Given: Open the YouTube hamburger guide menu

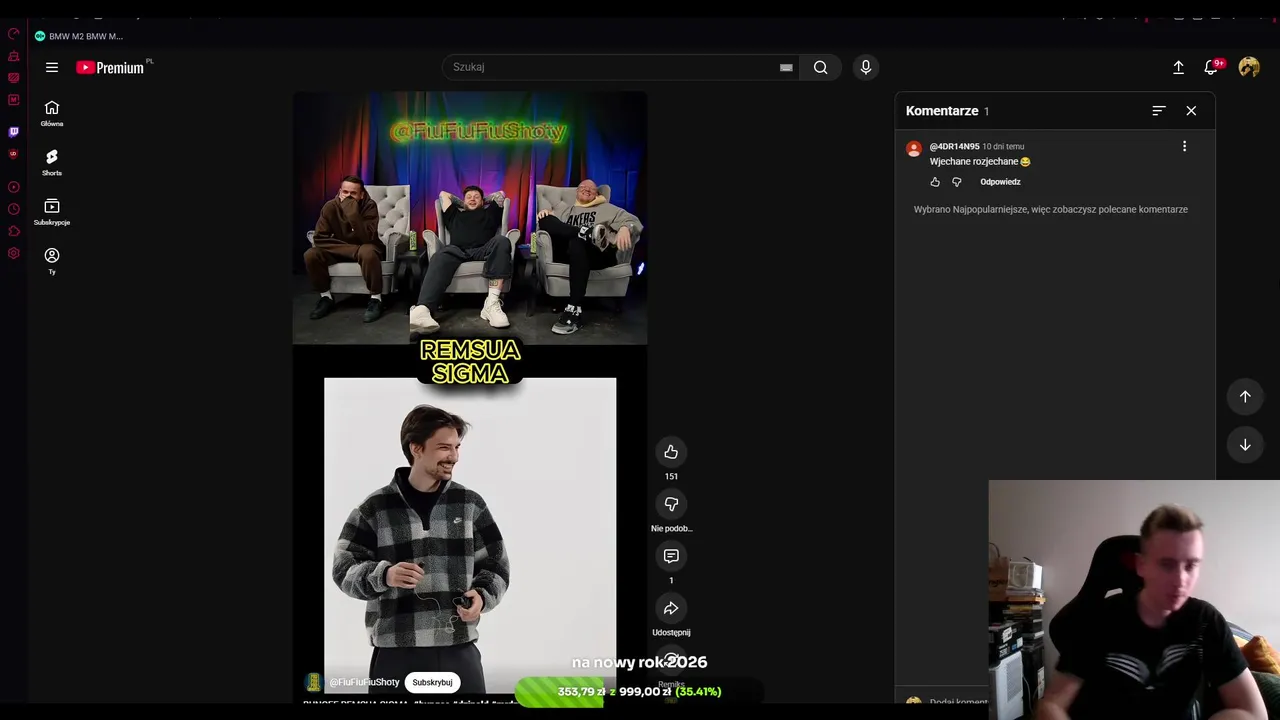Looking at the screenshot, I should pyautogui.click(x=52, y=67).
